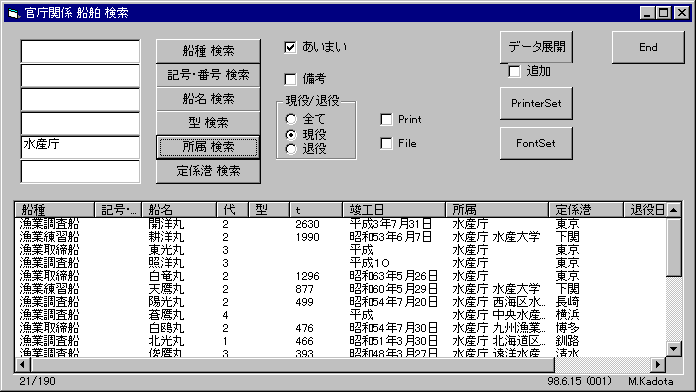Image resolution: width=696 pixels, height=392 pixels.
Task: Enable the 備考 checkbox
Action: [x=290, y=79]
